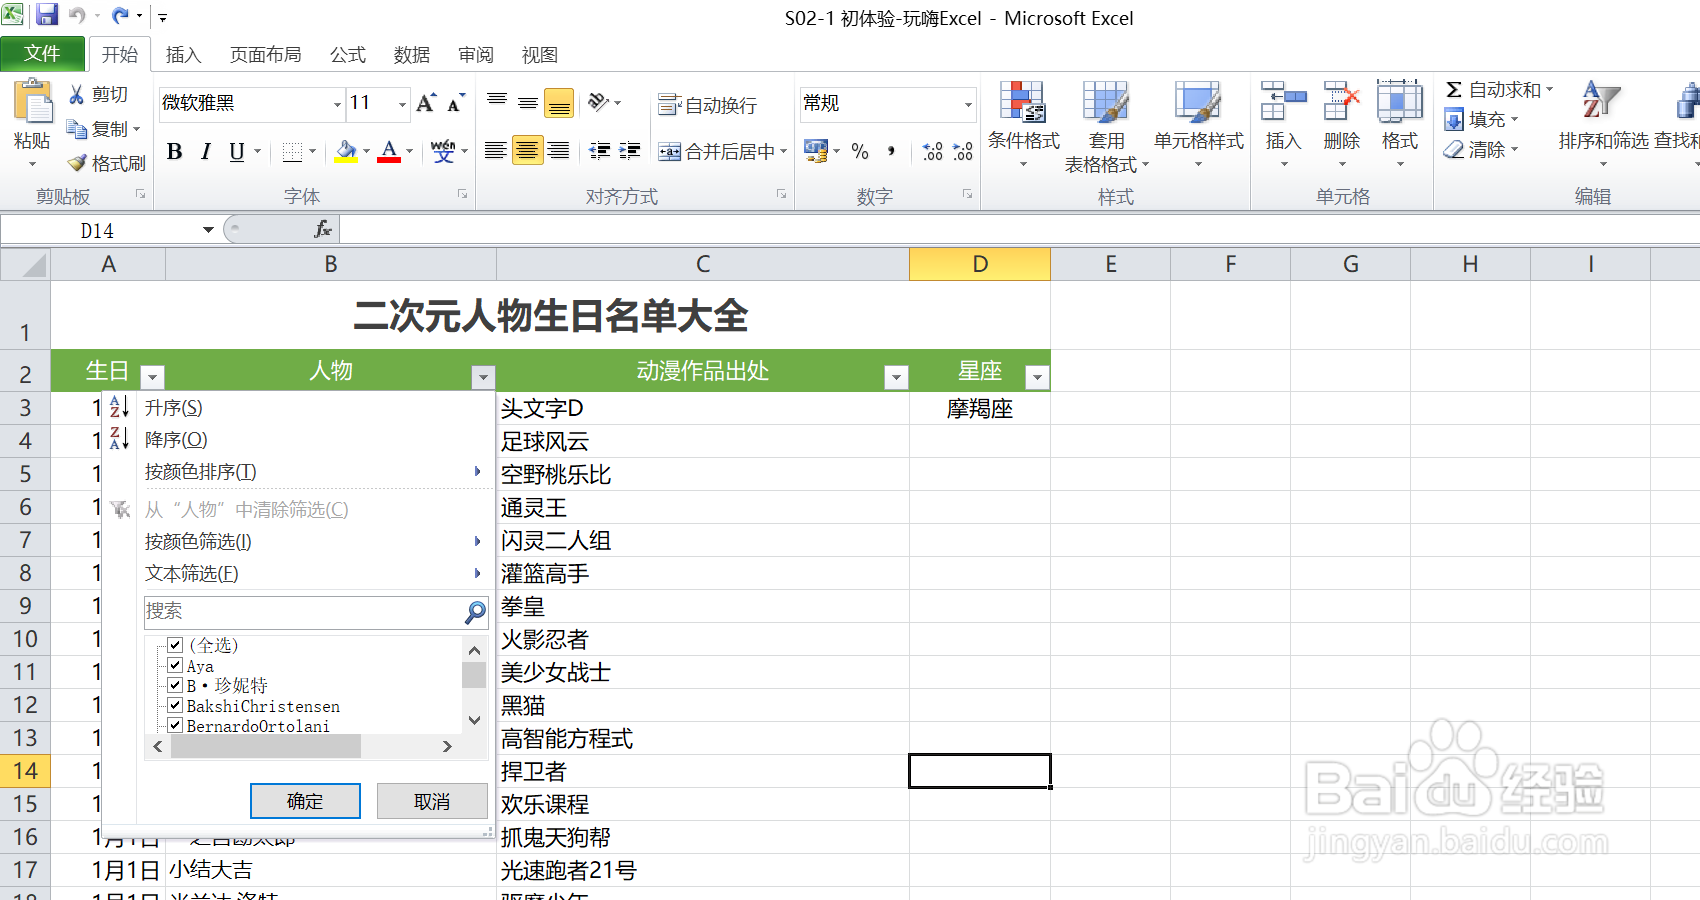Switch to the 视图 ribbon tab
Viewport: 1700px width, 900px height.
click(540, 55)
